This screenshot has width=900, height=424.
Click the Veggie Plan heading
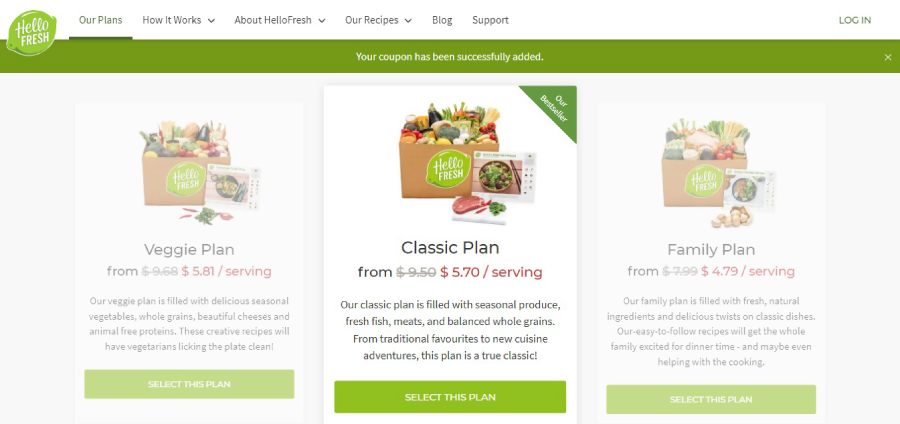tap(189, 250)
